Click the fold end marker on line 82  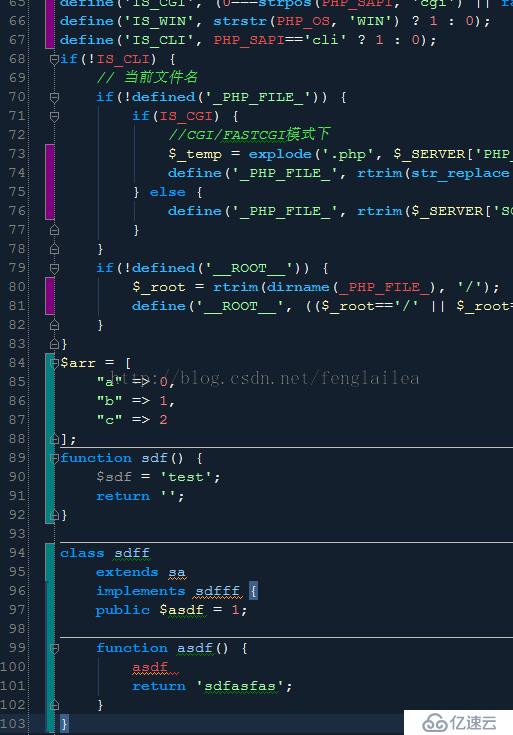(54, 325)
